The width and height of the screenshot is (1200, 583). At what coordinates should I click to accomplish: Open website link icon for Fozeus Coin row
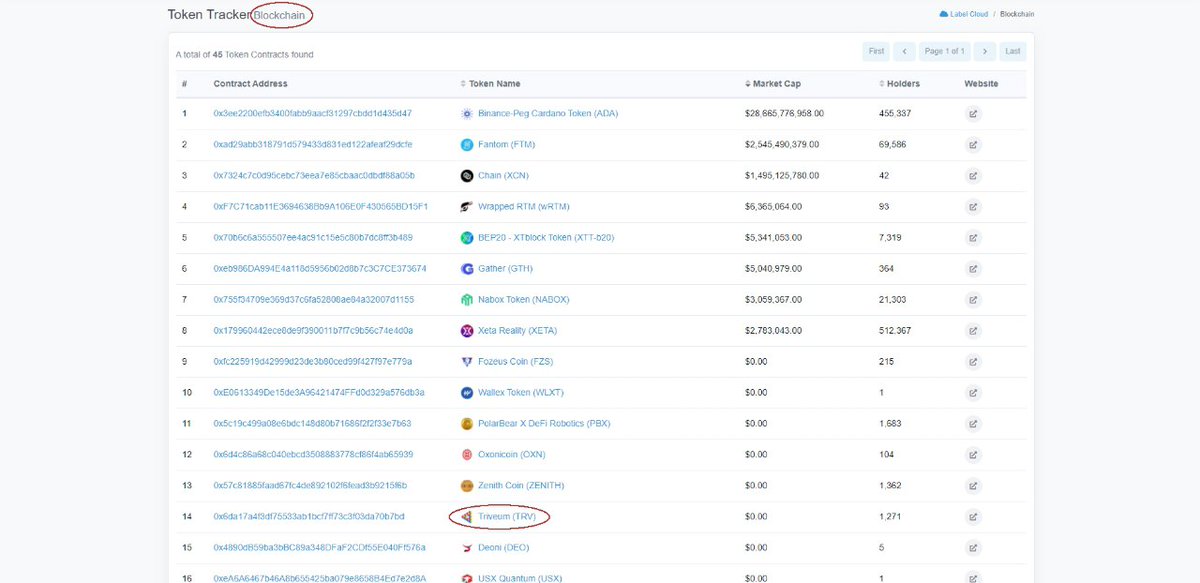973,362
